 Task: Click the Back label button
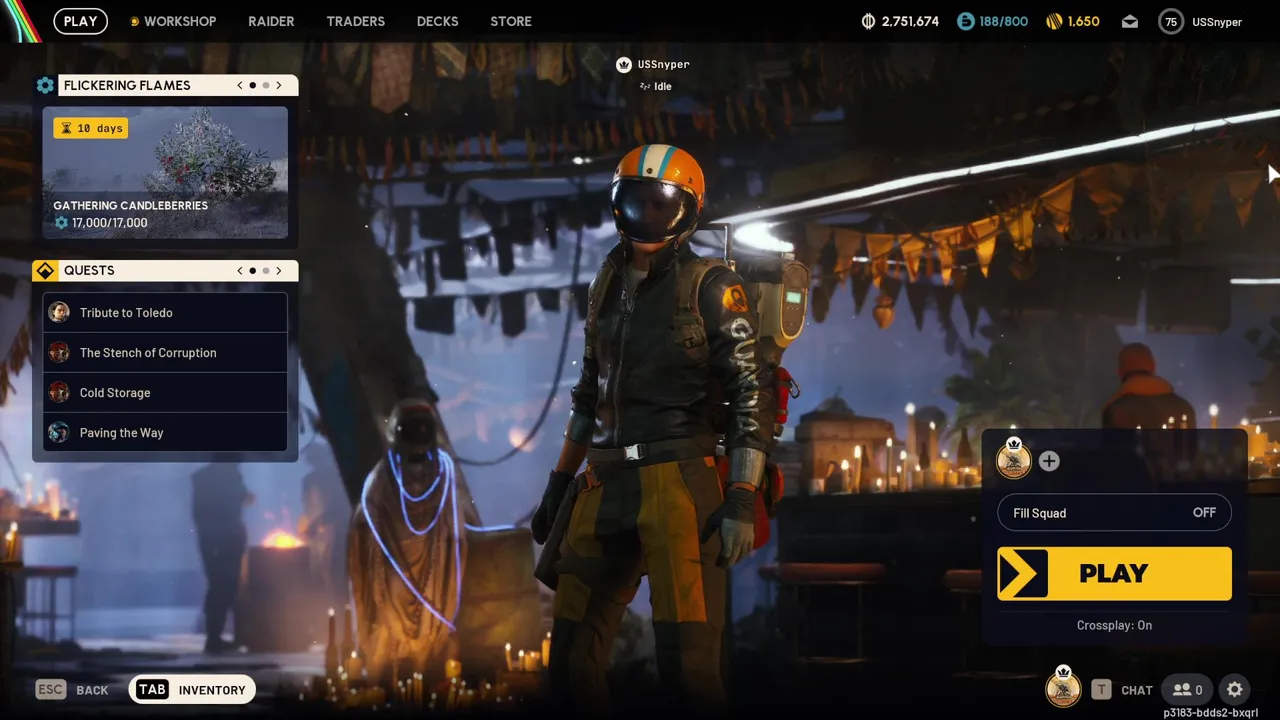click(92, 690)
